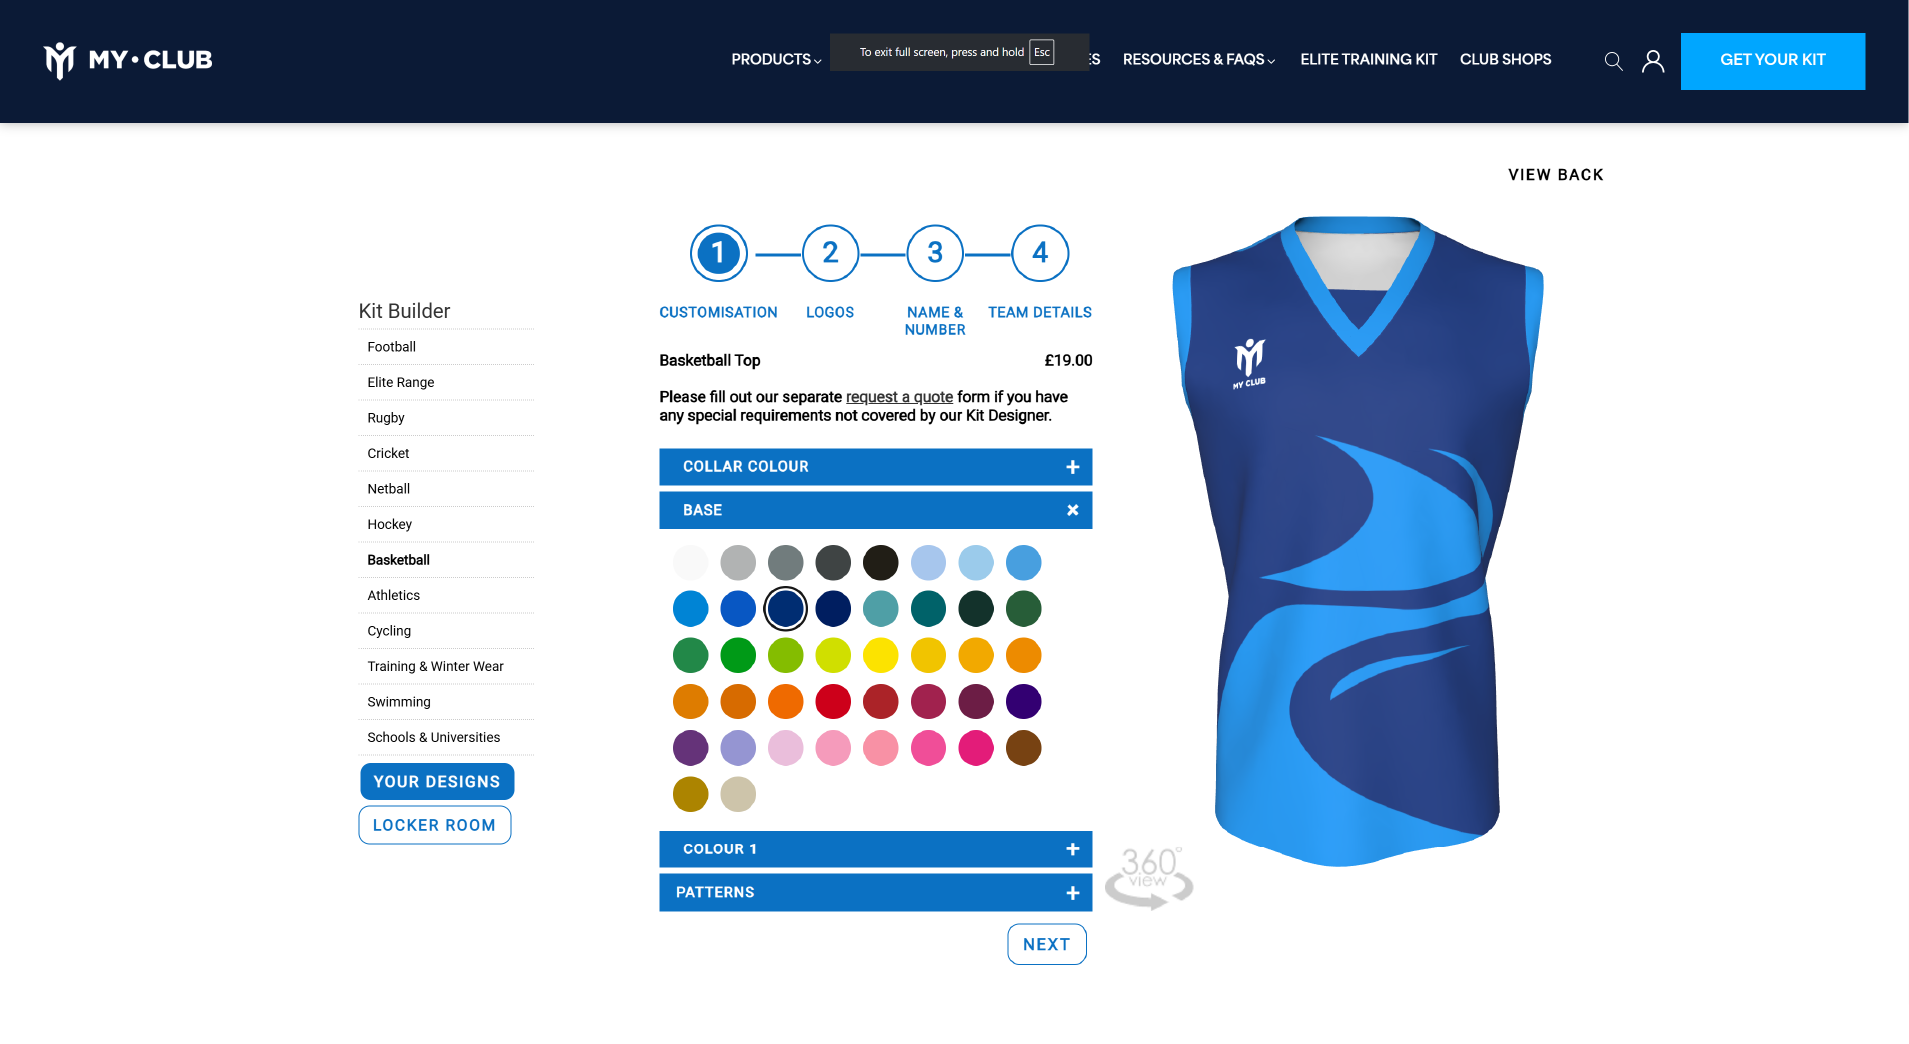This screenshot has width=1909, height=1044.
Task: Click the Next button
Action: point(1047,944)
